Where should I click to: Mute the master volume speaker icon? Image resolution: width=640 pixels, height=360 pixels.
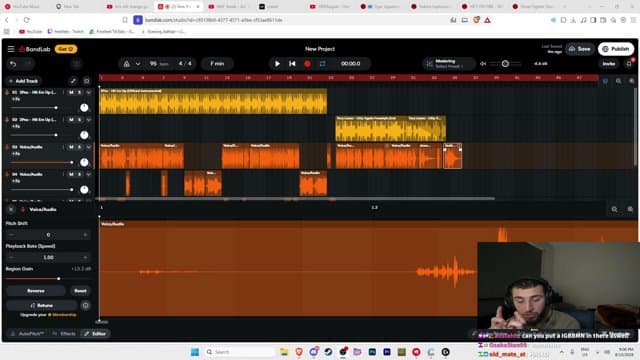483,64
